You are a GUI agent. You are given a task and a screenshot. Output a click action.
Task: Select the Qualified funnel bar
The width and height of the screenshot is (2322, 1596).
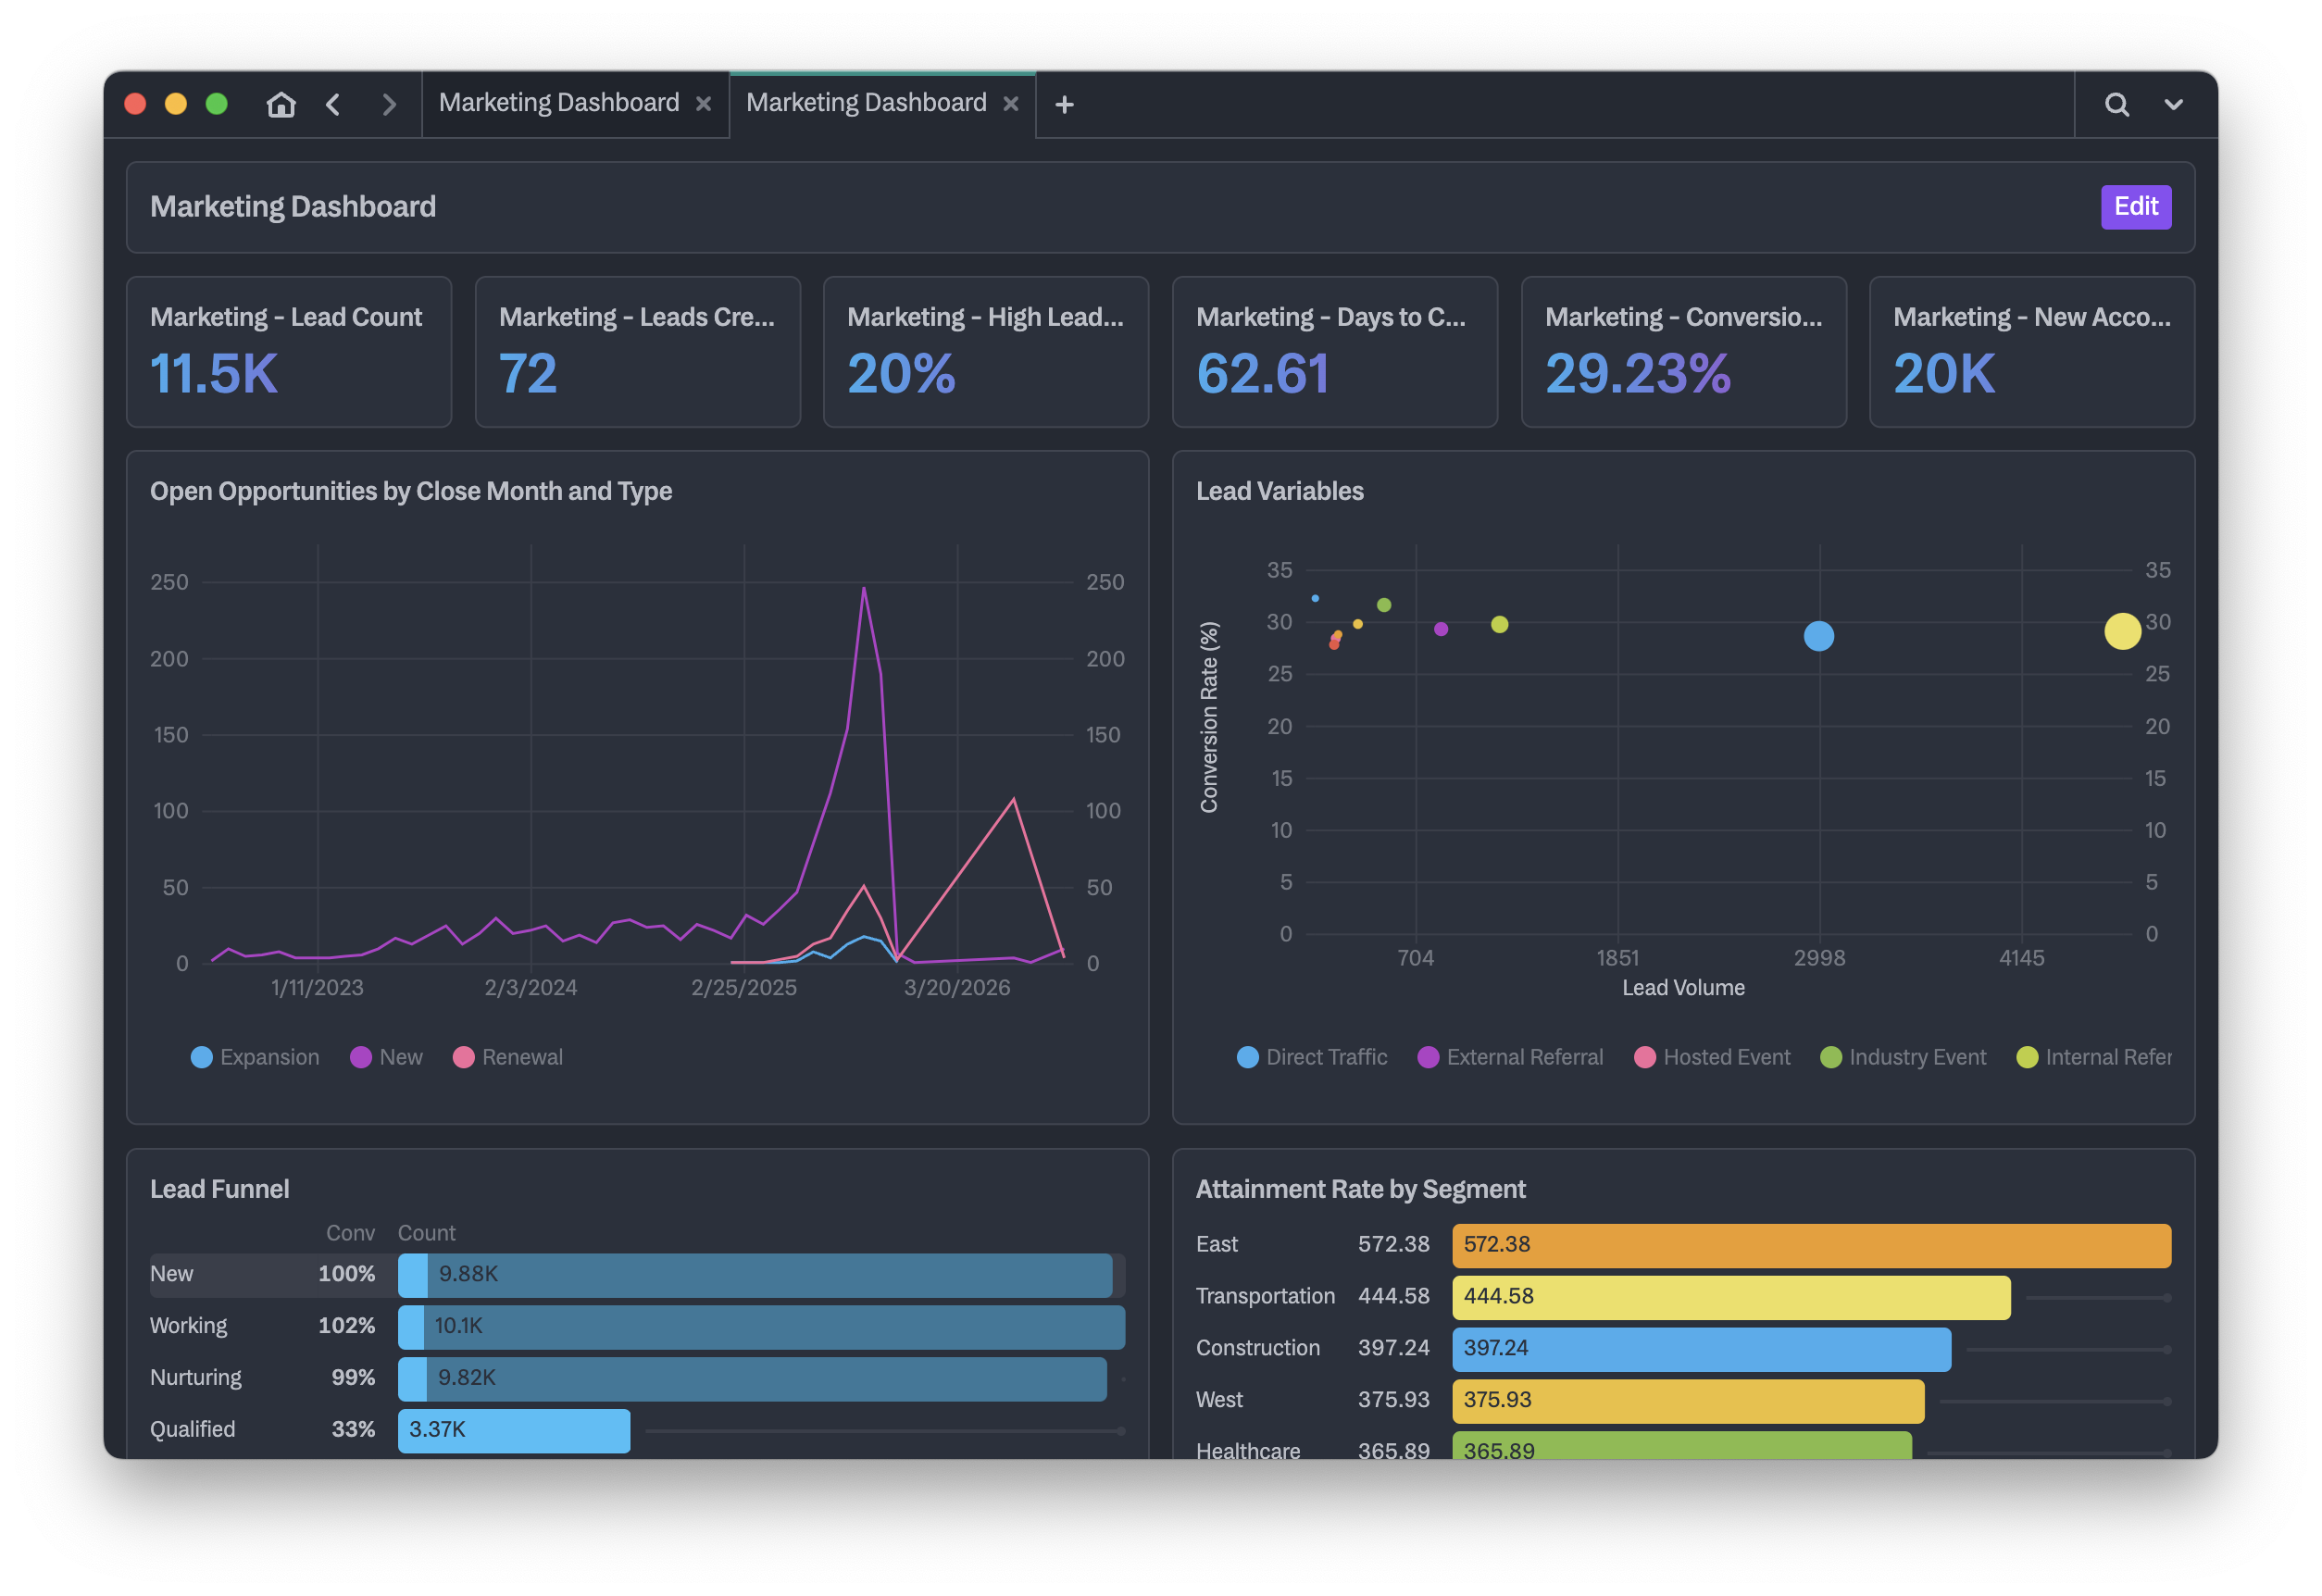pyautogui.click(x=514, y=1430)
